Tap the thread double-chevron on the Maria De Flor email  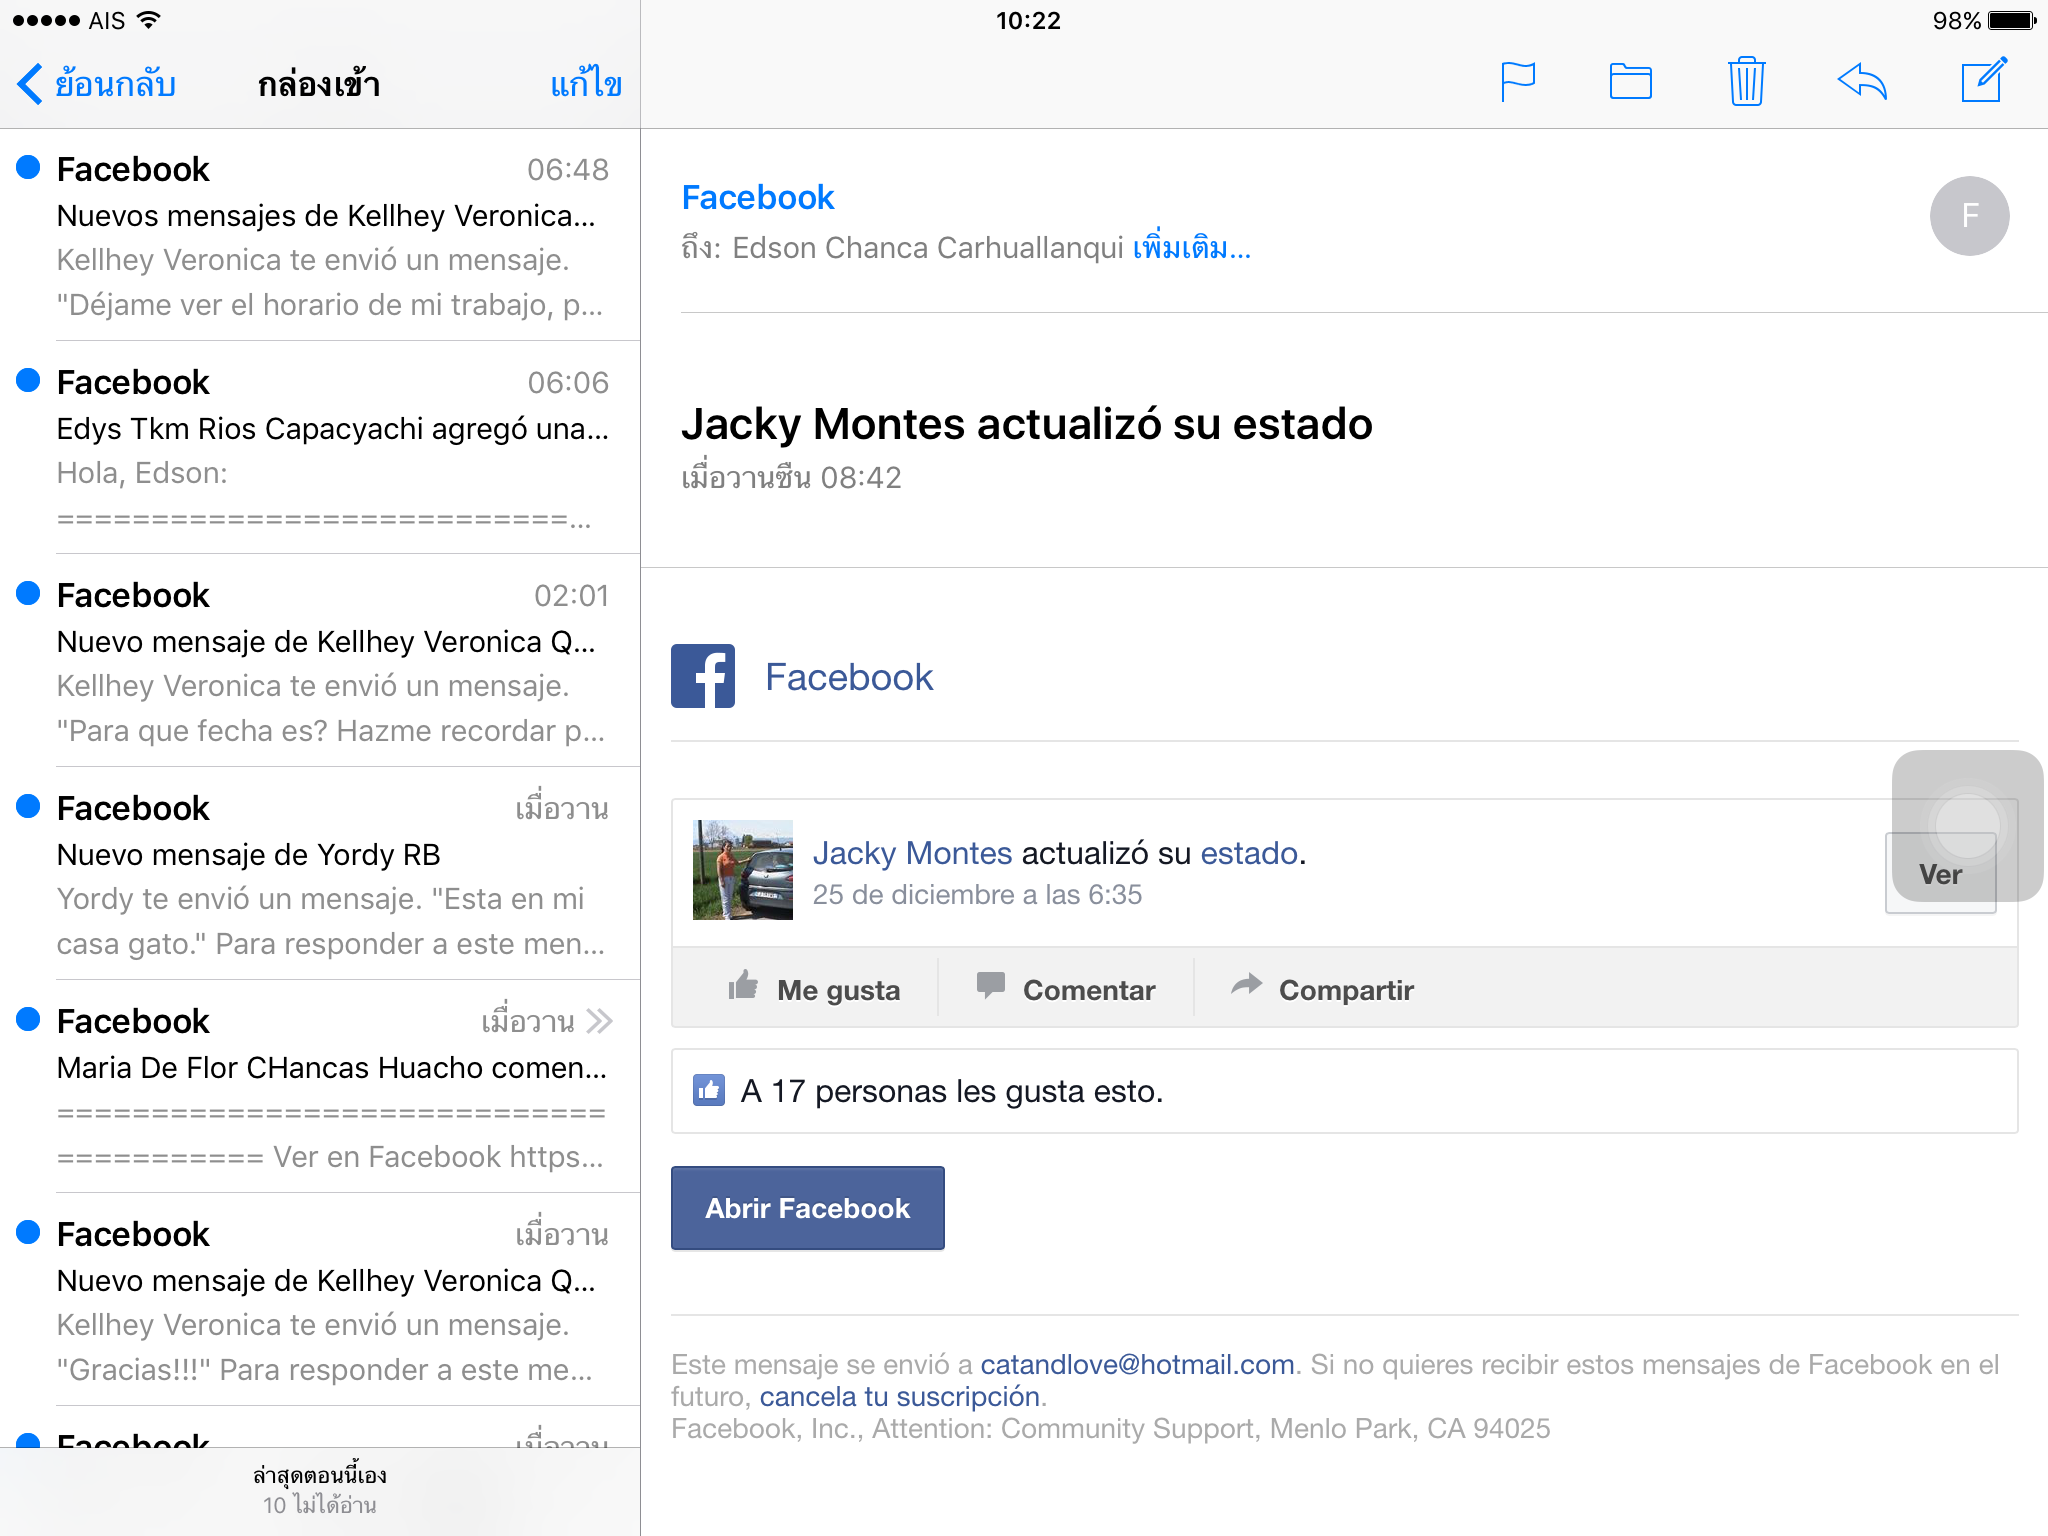pos(599,1021)
